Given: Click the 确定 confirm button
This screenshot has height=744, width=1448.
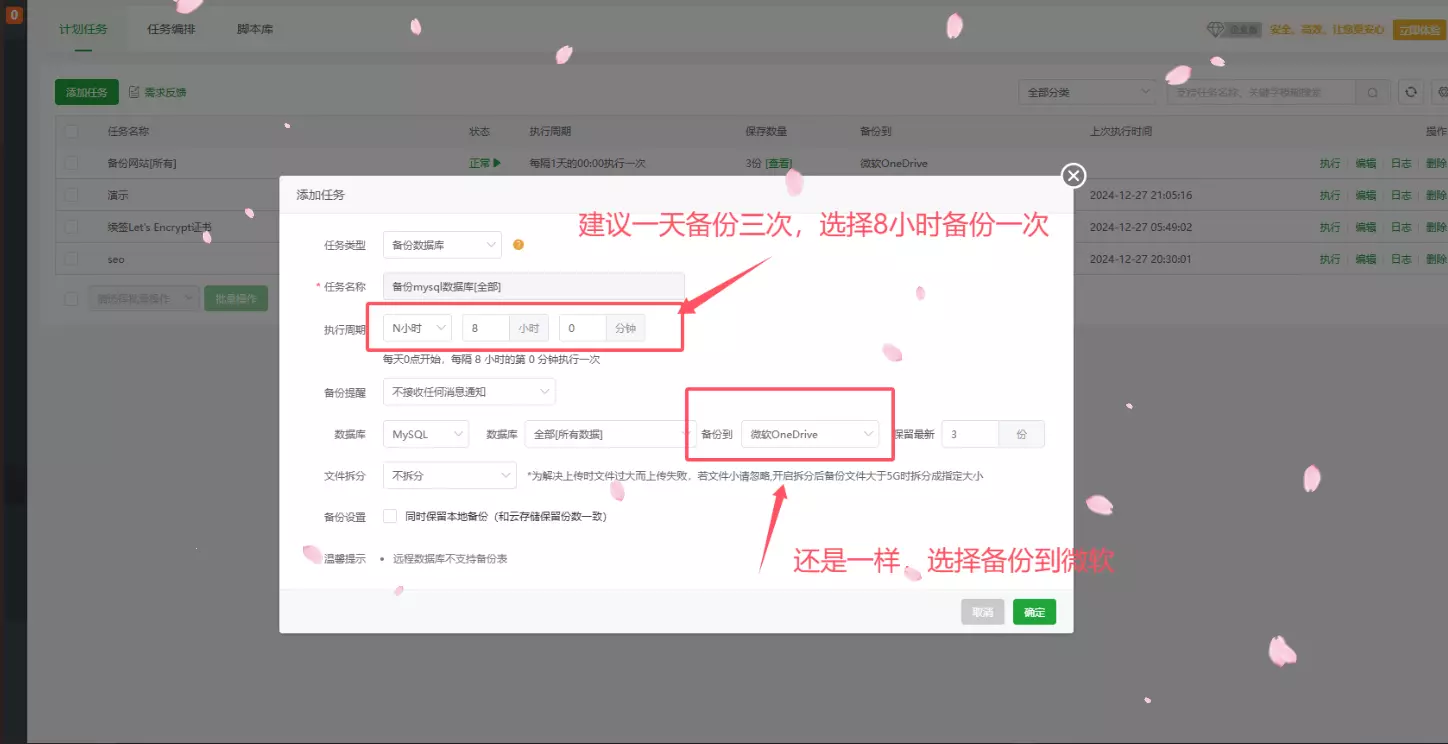Looking at the screenshot, I should coord(1034,611).
